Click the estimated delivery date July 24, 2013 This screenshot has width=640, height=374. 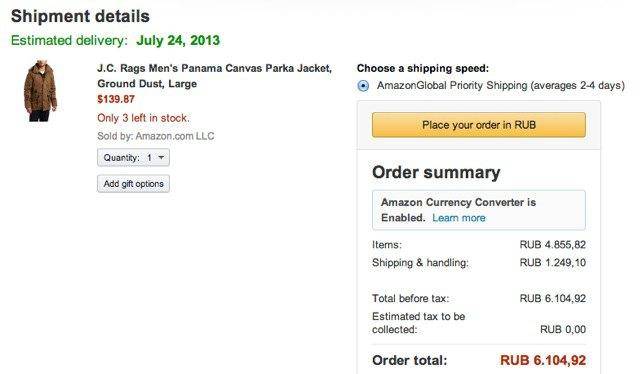tap(178, 40)
